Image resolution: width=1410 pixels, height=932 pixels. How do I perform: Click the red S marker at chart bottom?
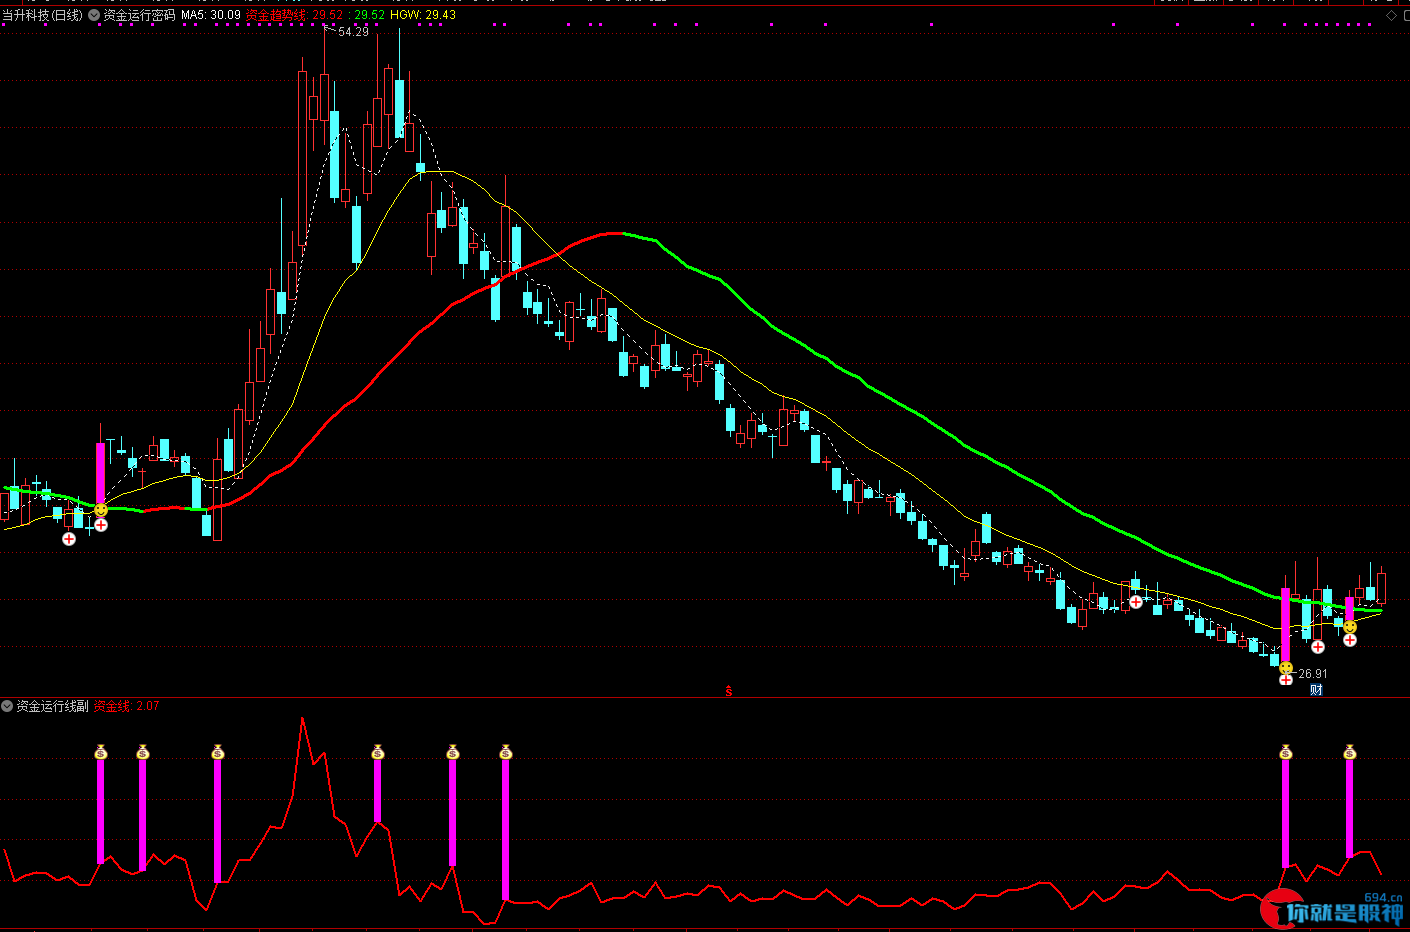728,691
